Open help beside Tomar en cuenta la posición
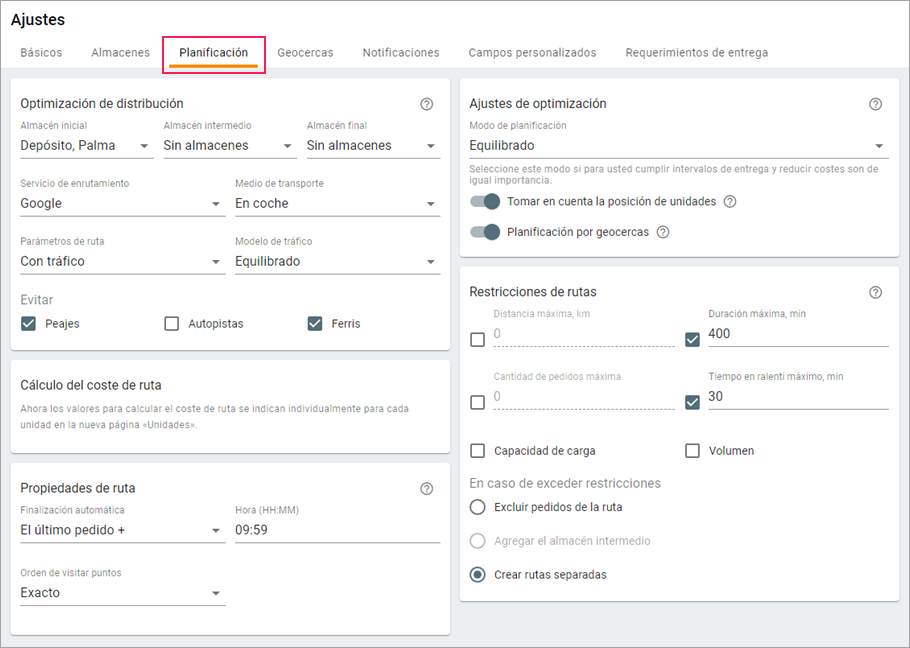This screenshot has height=648, width=910. point(730,202)
